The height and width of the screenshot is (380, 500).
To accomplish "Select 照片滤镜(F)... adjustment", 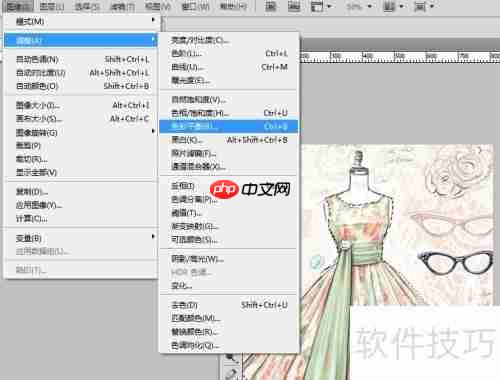I will click(x=229, y=153).
